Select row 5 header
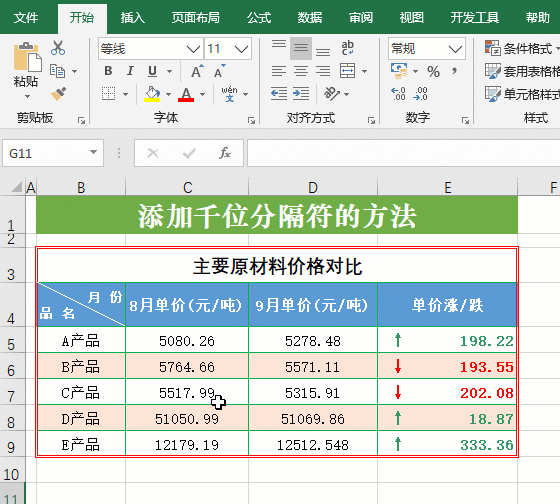Viewport: 560px width, 504px height. pos(11,340)
